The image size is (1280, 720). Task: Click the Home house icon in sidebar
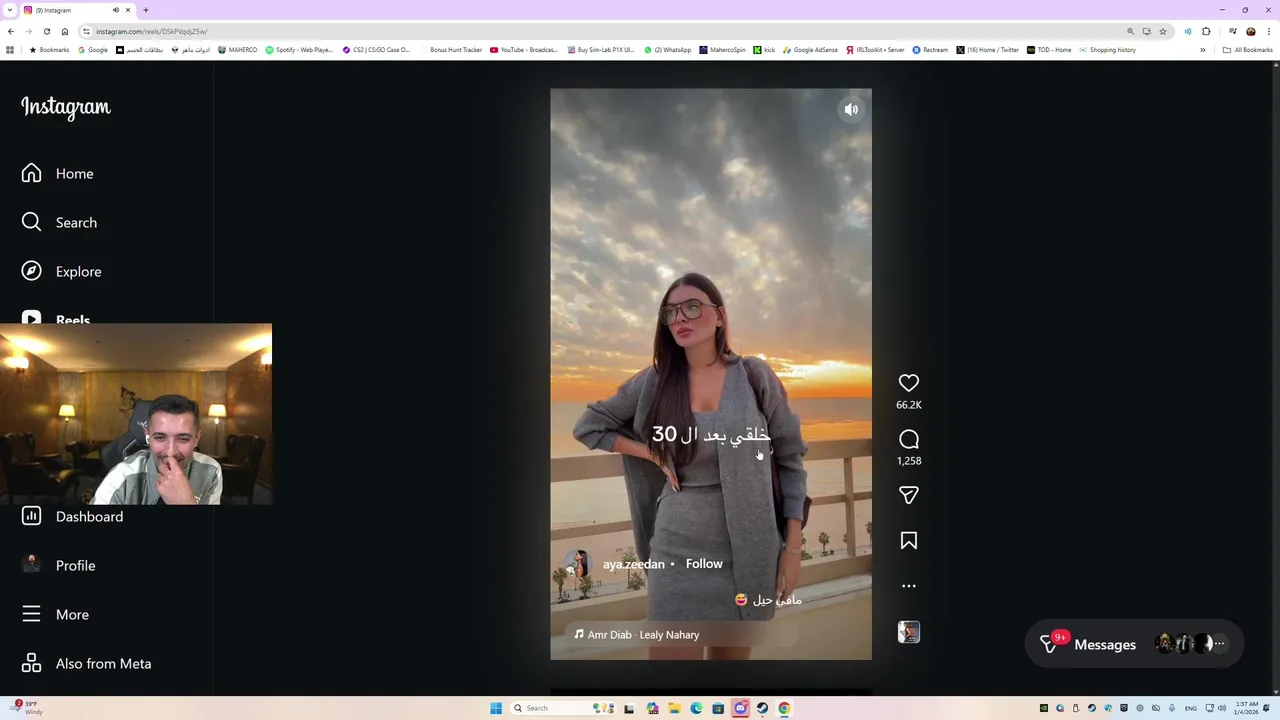[x=32, y=174]
